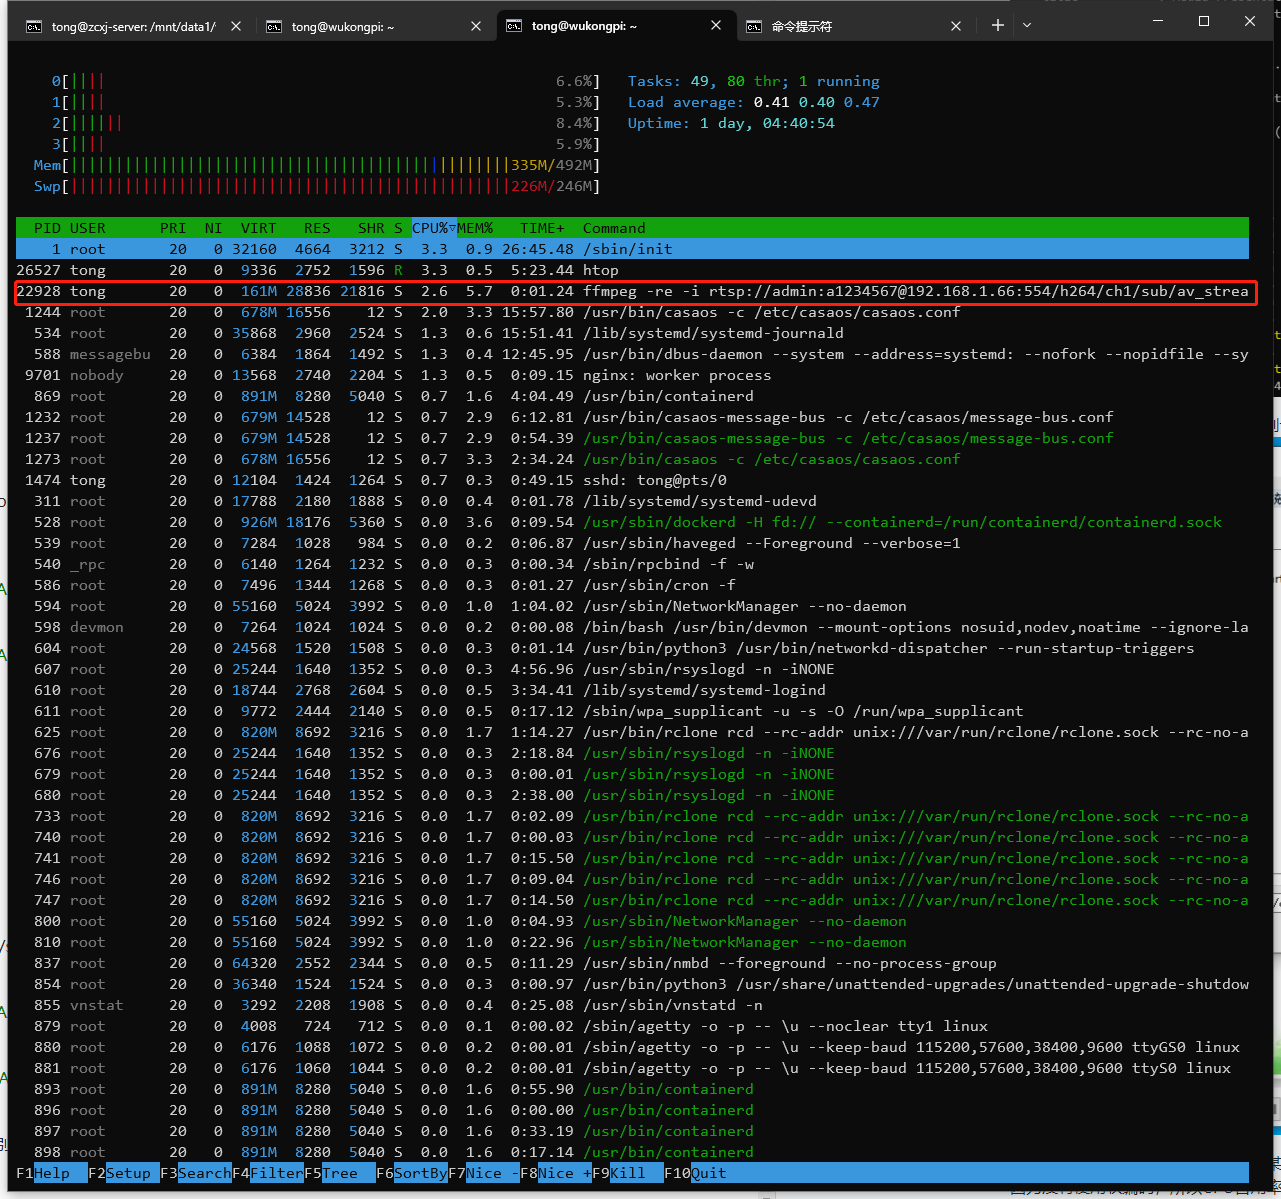This screenshot has height=1199, width=1281.
Task: Select the /sbin/rpcbind process row
Action: click(x=632, y=564)
